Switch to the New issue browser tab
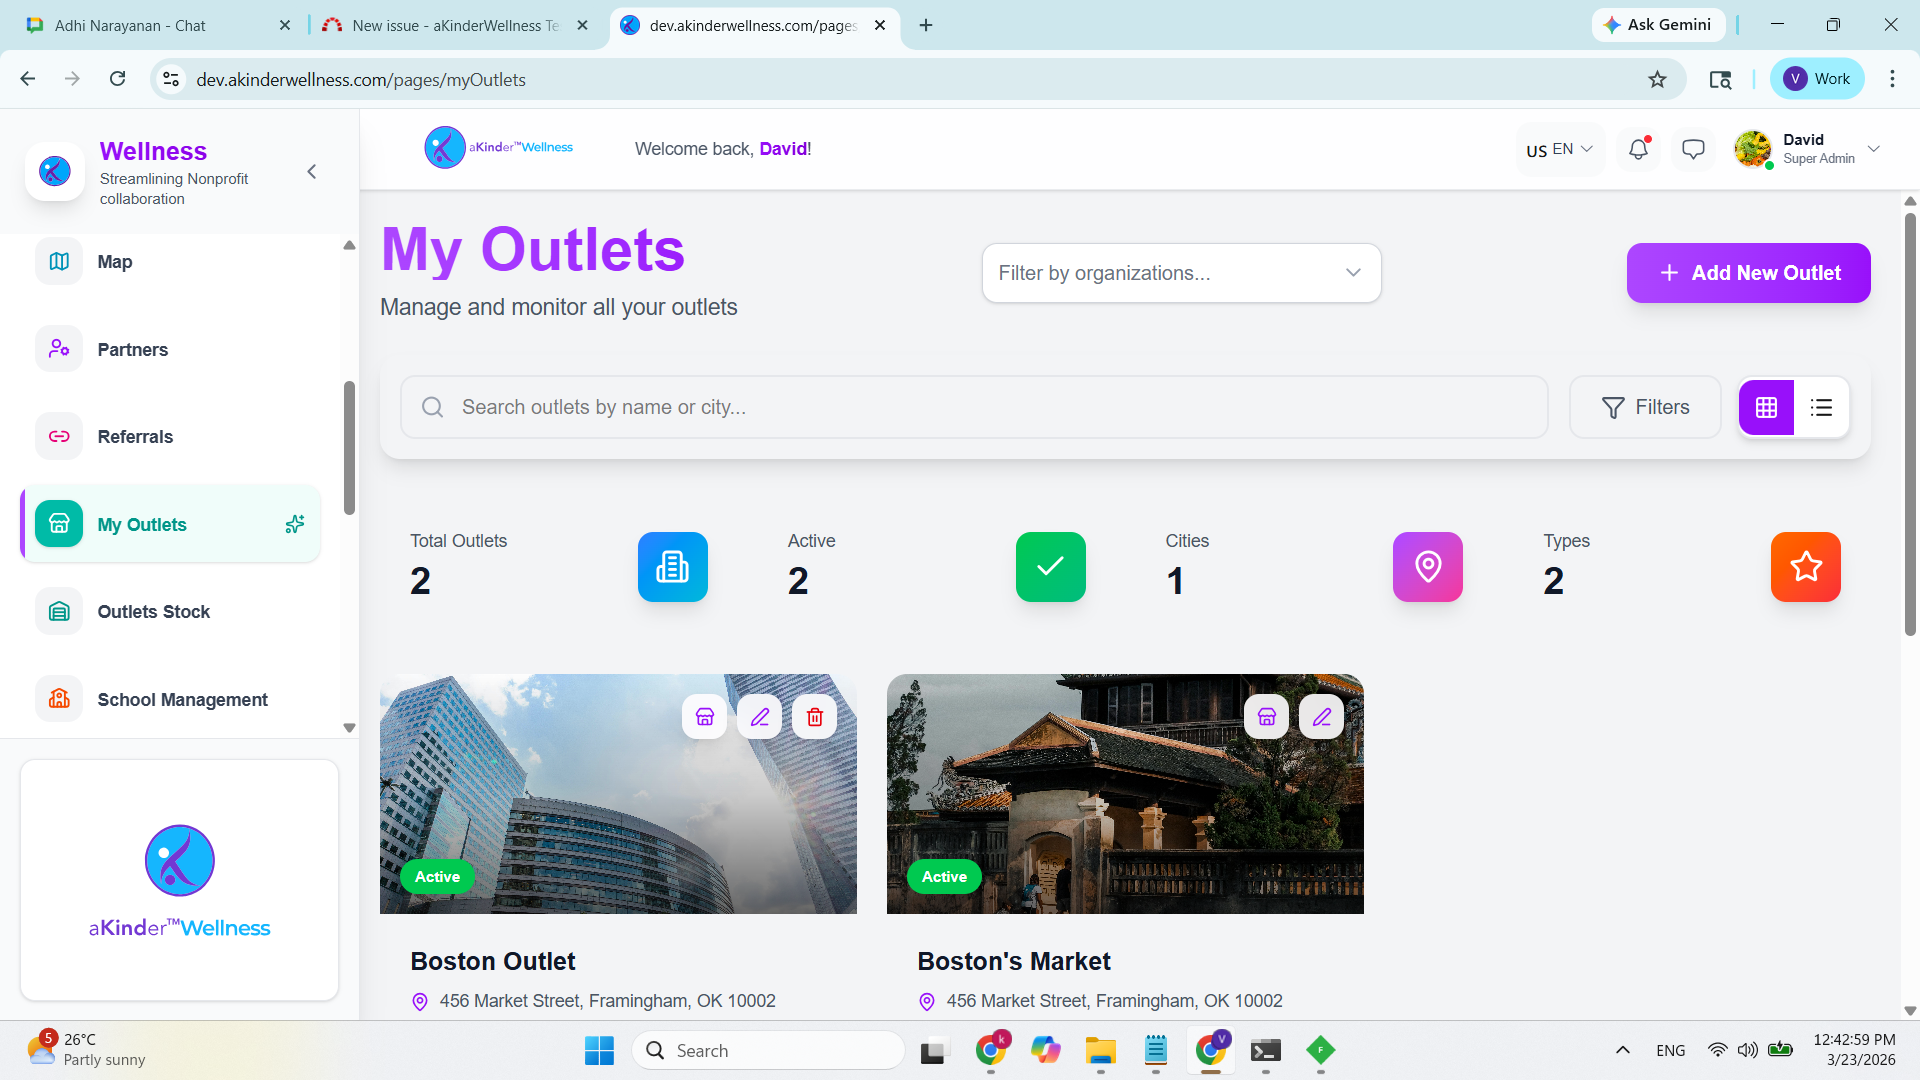The height and width of the screenshot is (1080, 1920). click(455, 25)
